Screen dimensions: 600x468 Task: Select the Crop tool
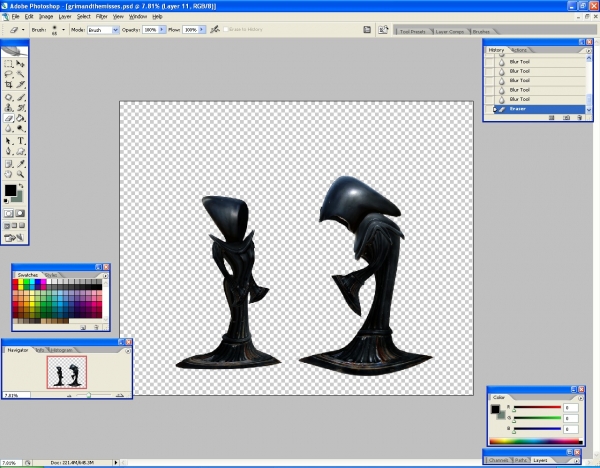click(x=8, y=85)
